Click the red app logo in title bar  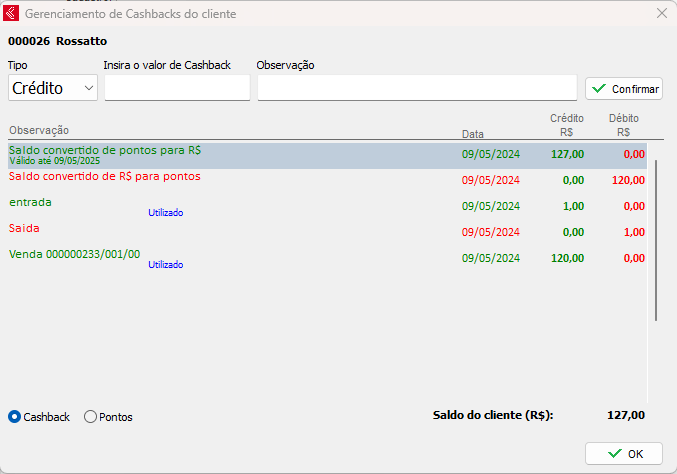point(12,14)
